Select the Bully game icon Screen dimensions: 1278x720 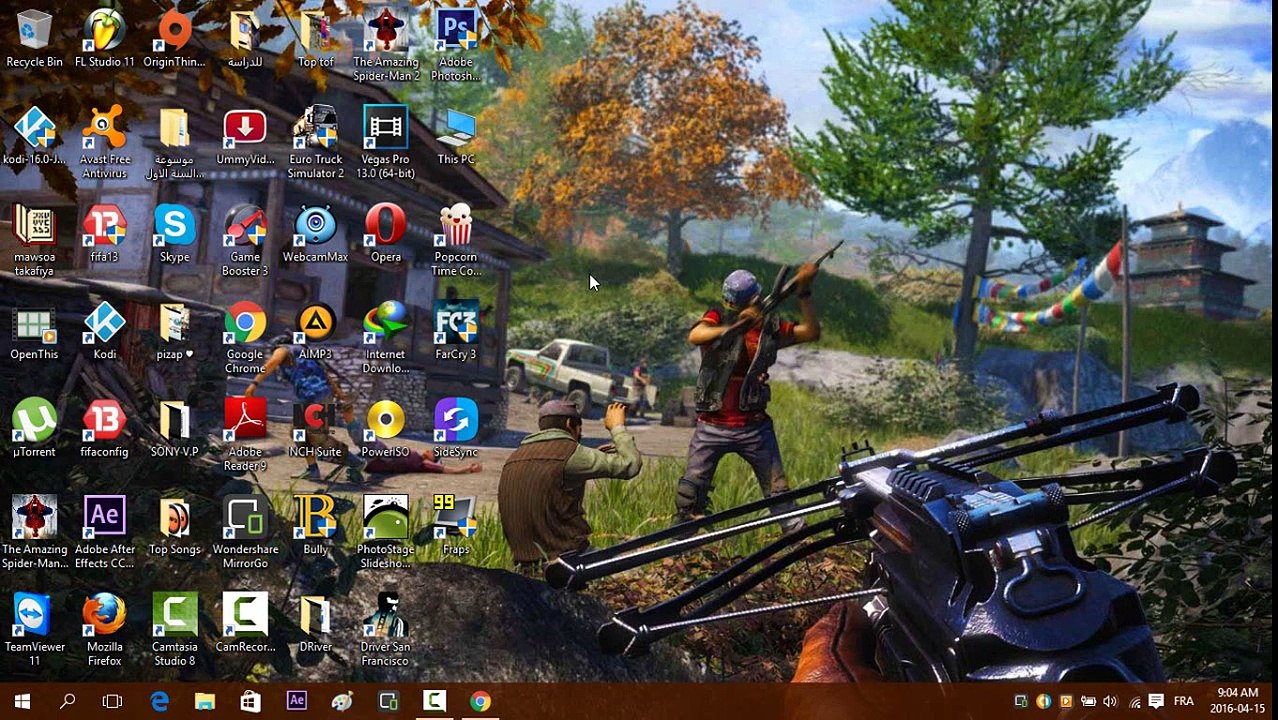[x=315, y=527]
